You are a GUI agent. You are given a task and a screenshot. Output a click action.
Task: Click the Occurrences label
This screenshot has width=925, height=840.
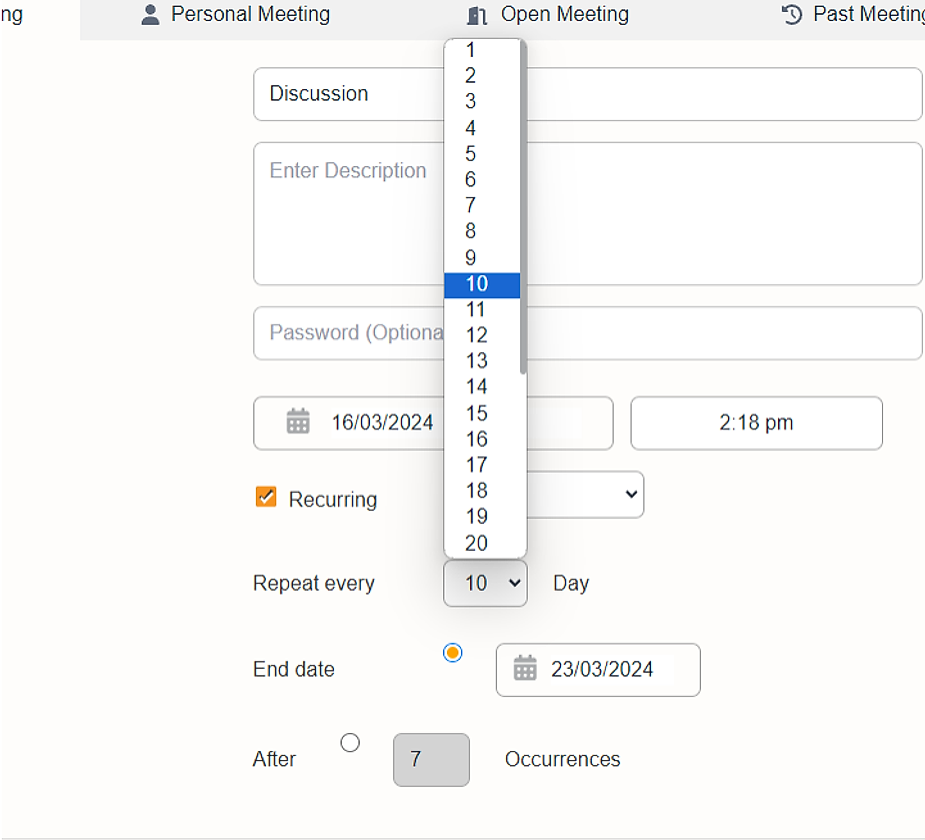562,759
